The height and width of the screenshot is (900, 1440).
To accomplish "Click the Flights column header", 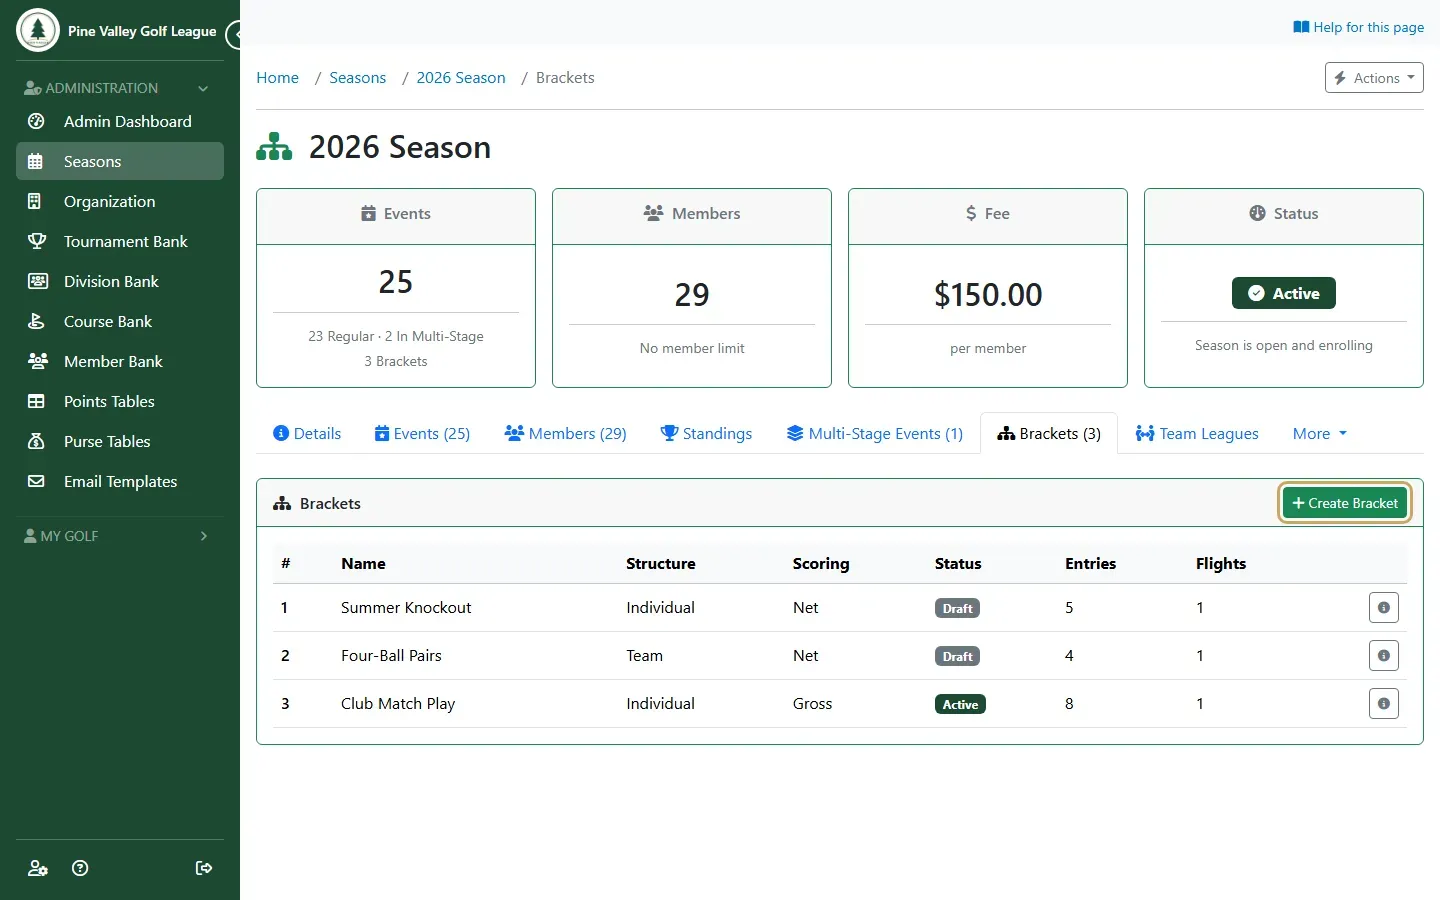I will (x=1221, y=564).
